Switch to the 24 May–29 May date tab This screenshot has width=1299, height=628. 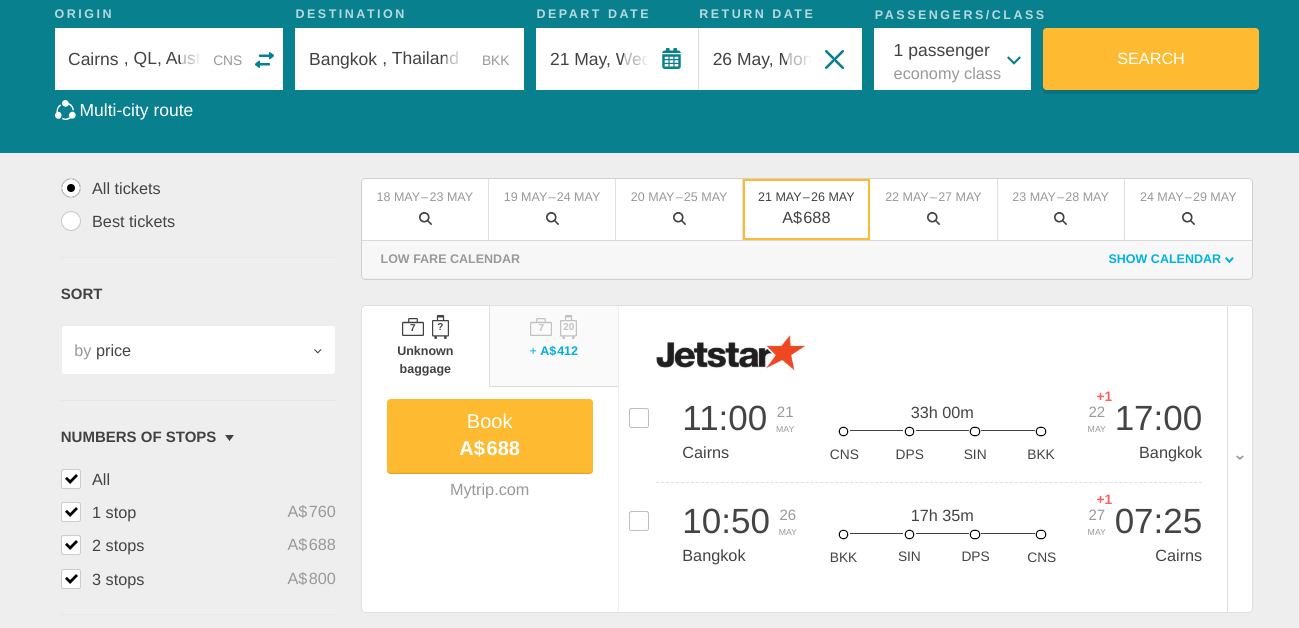coord(1188,209)
